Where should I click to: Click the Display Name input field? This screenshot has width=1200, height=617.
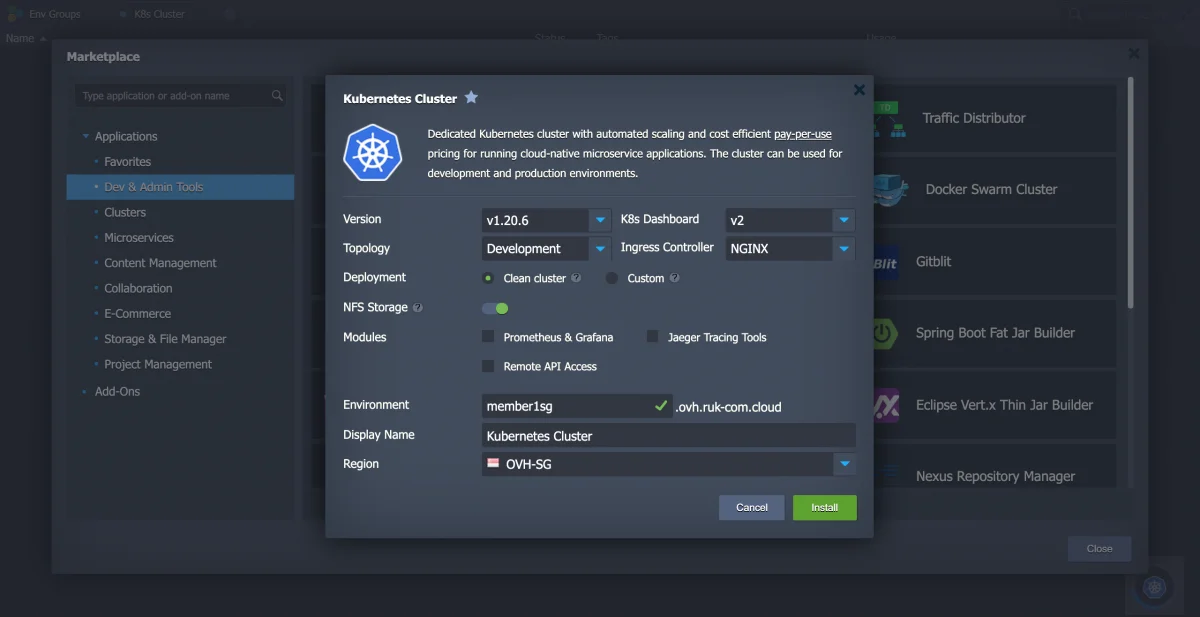click(x=668, y=435)
